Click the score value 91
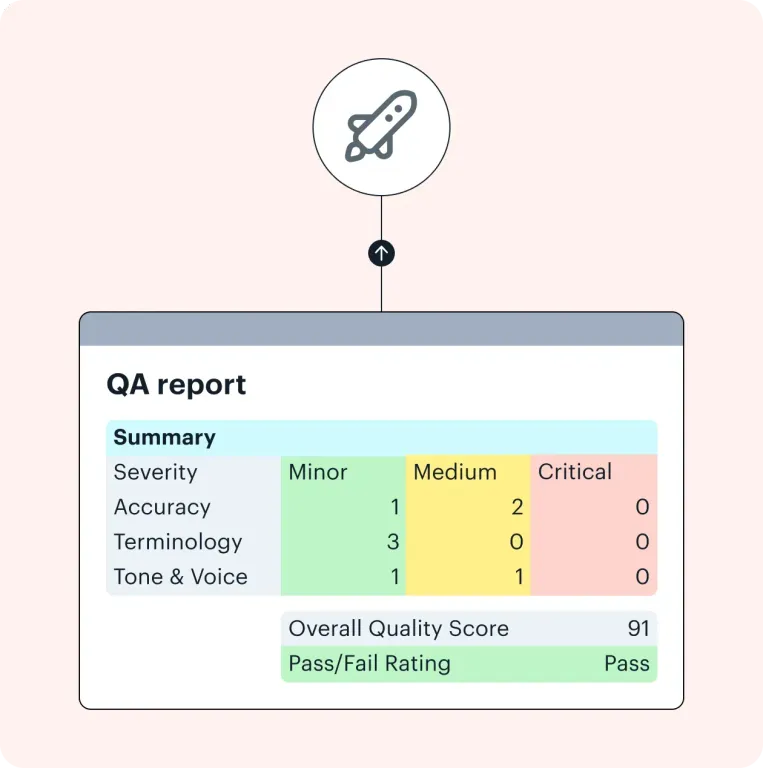The height and width of the screenshot is (768, 763). (639, 628)
